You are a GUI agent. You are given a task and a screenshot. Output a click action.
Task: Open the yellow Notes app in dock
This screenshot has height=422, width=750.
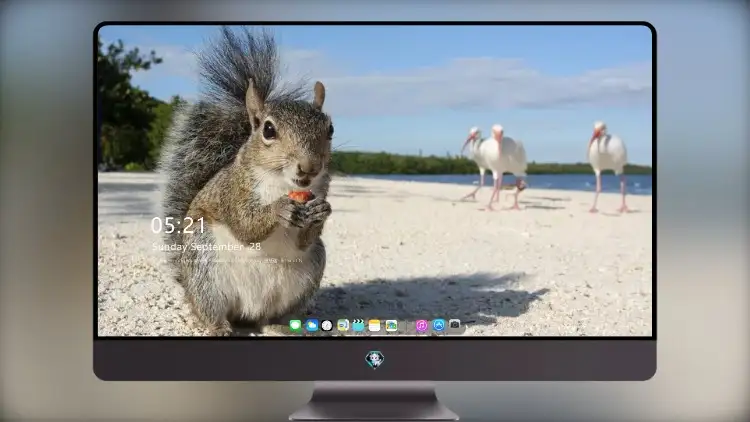point(375,326)
